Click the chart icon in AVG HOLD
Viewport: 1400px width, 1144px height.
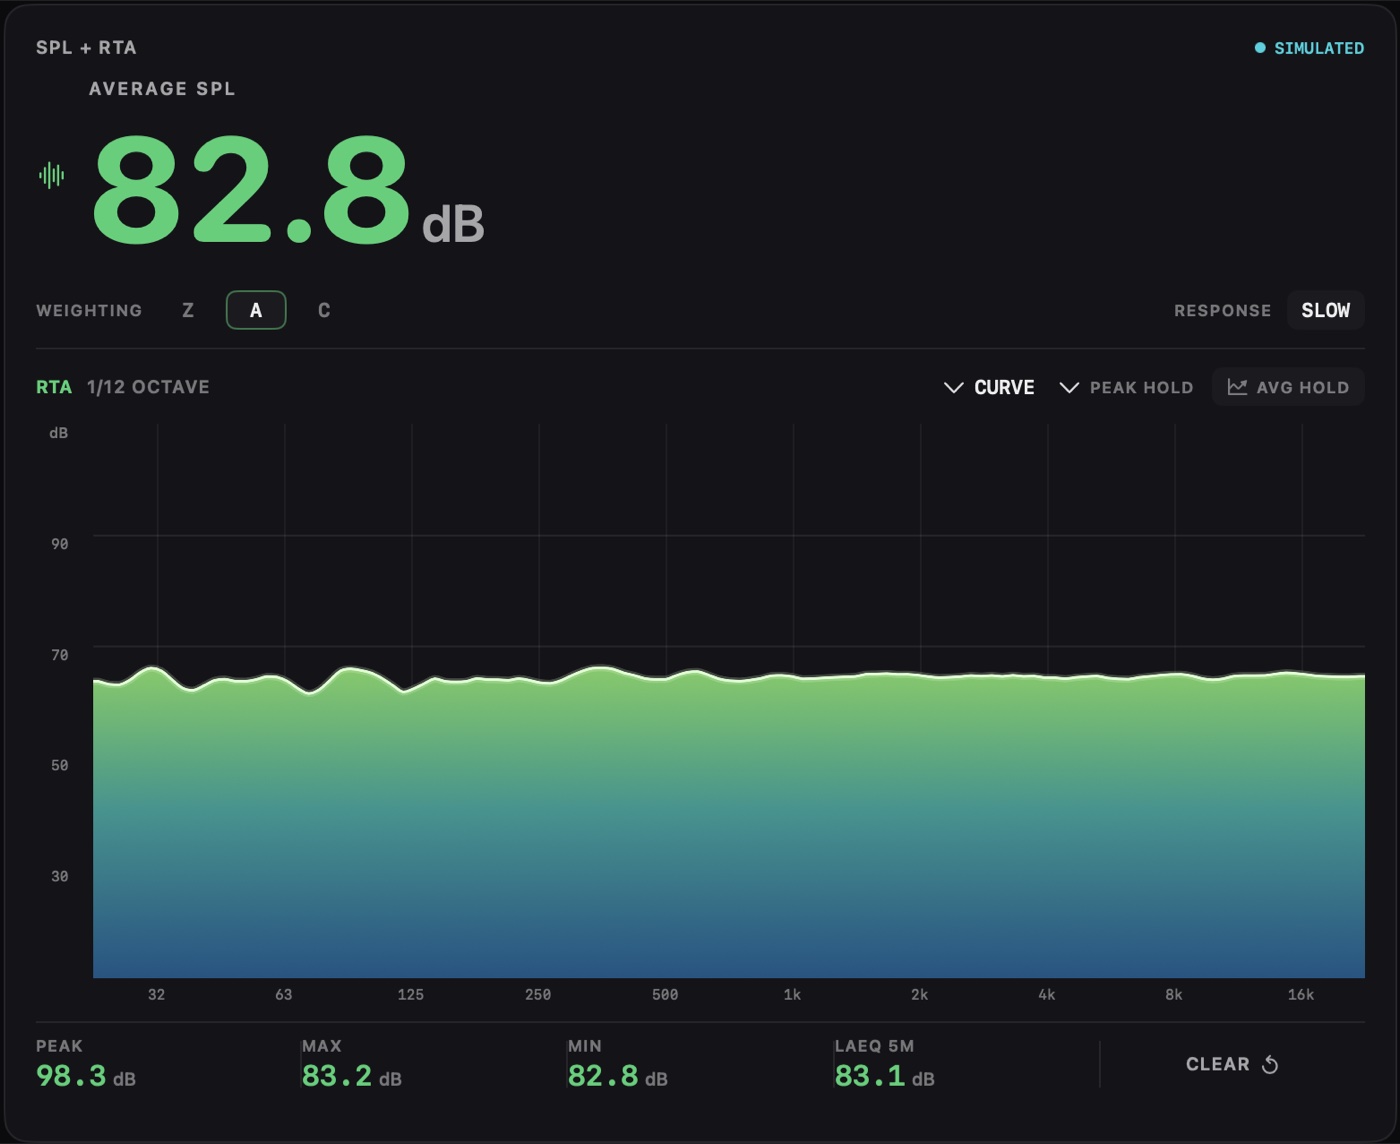1237,387
